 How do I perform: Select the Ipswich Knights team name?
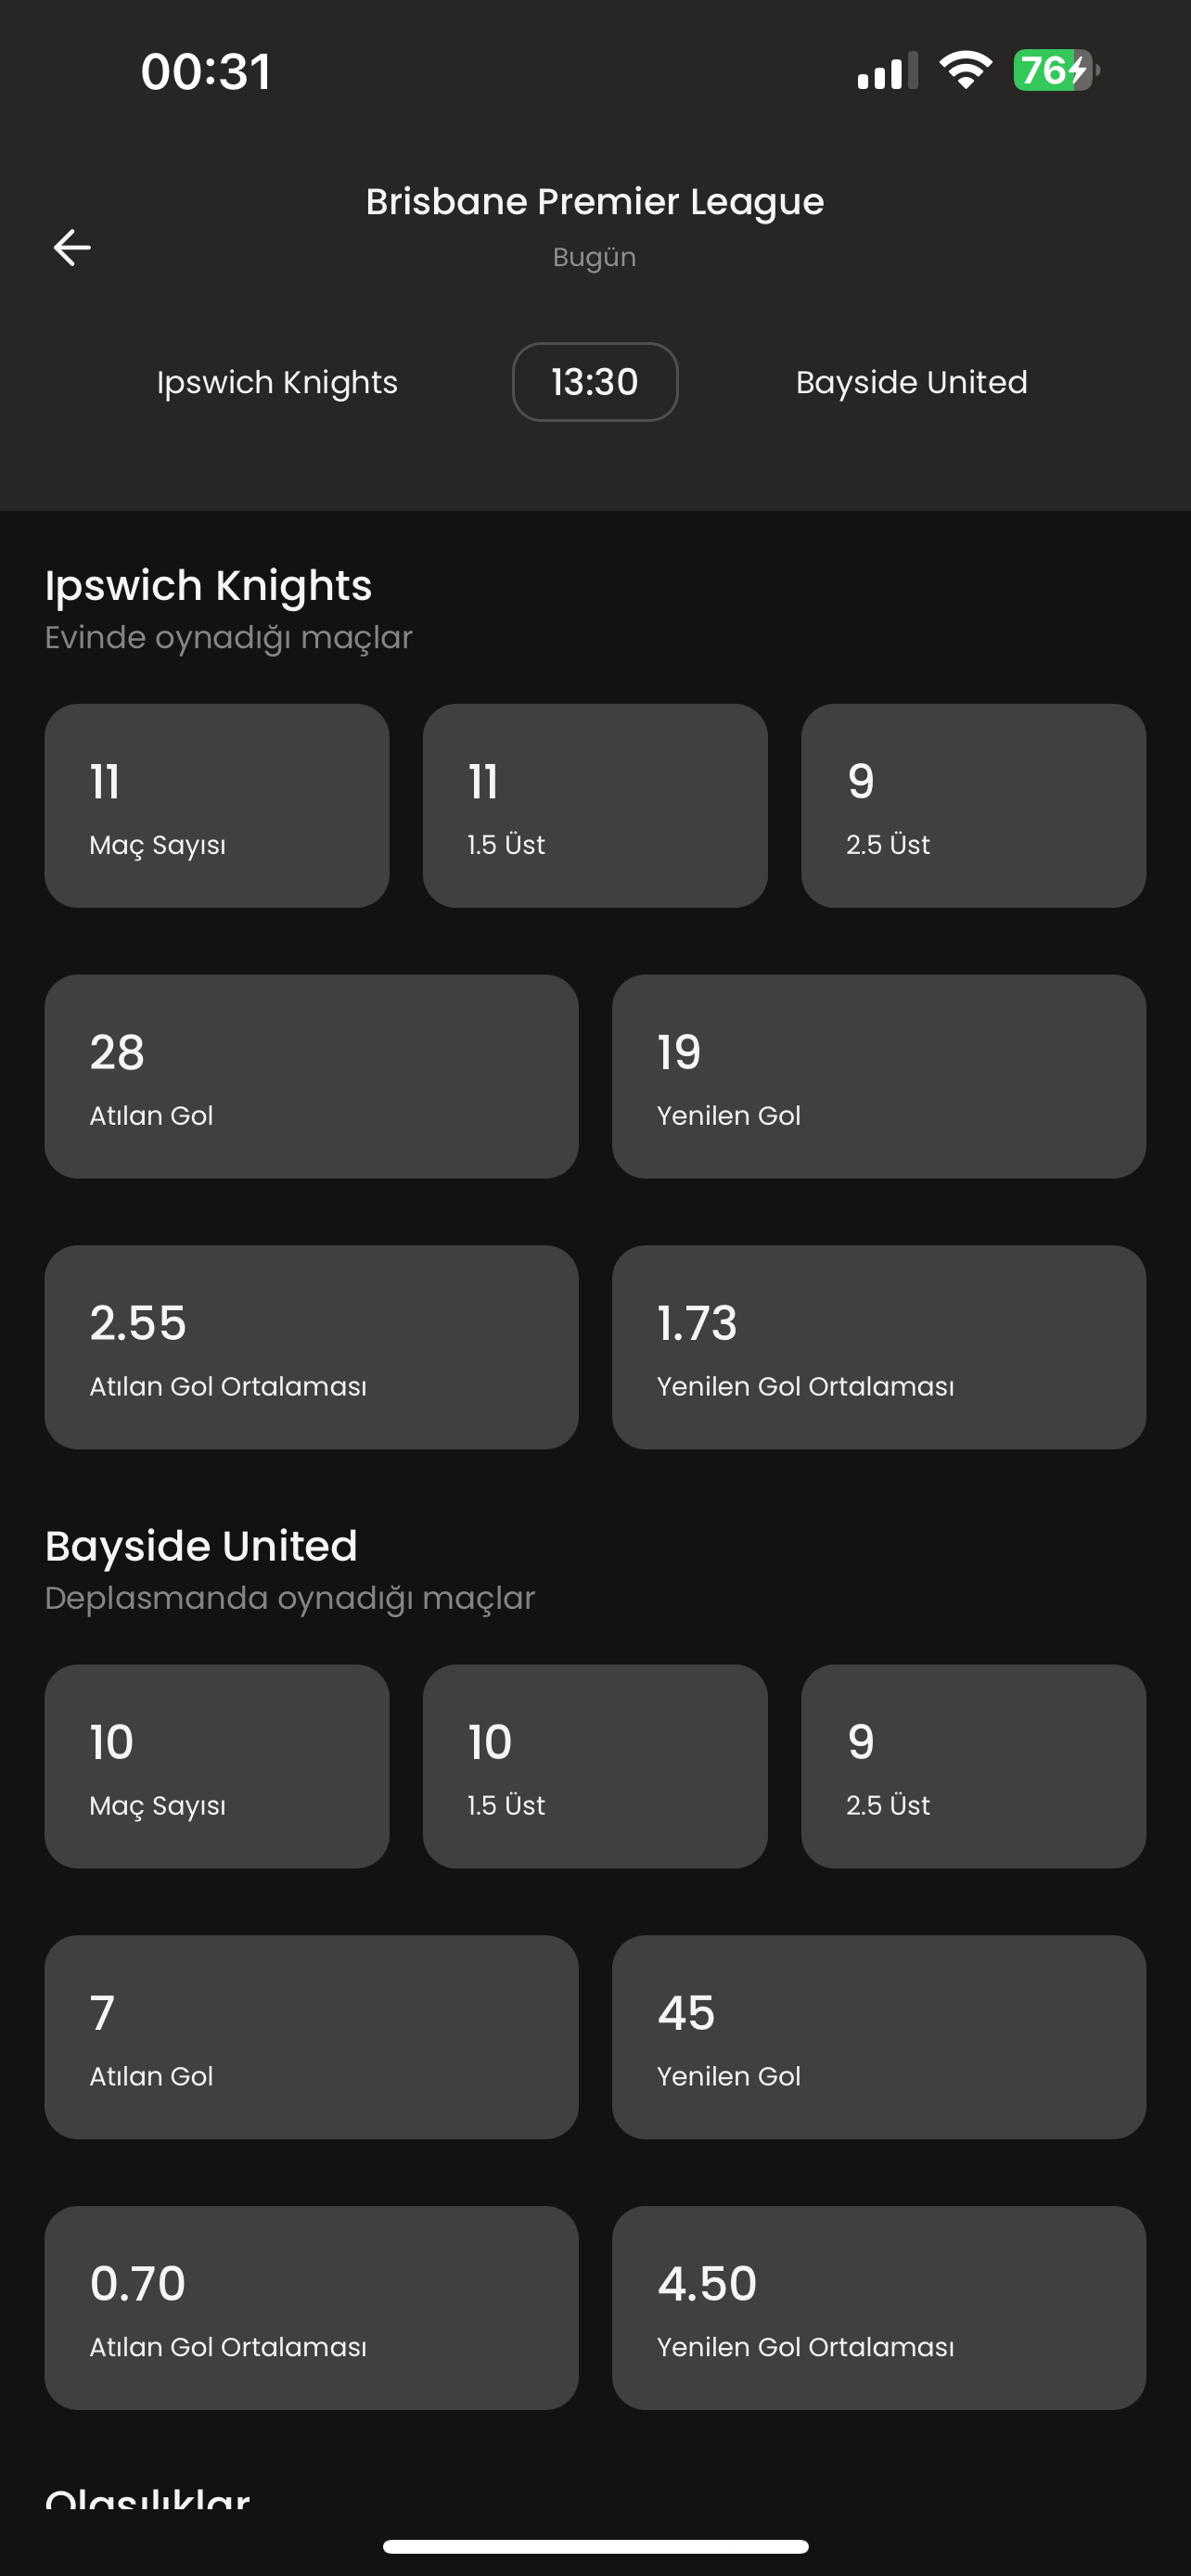pyautogui.click(x=276, y=382)
